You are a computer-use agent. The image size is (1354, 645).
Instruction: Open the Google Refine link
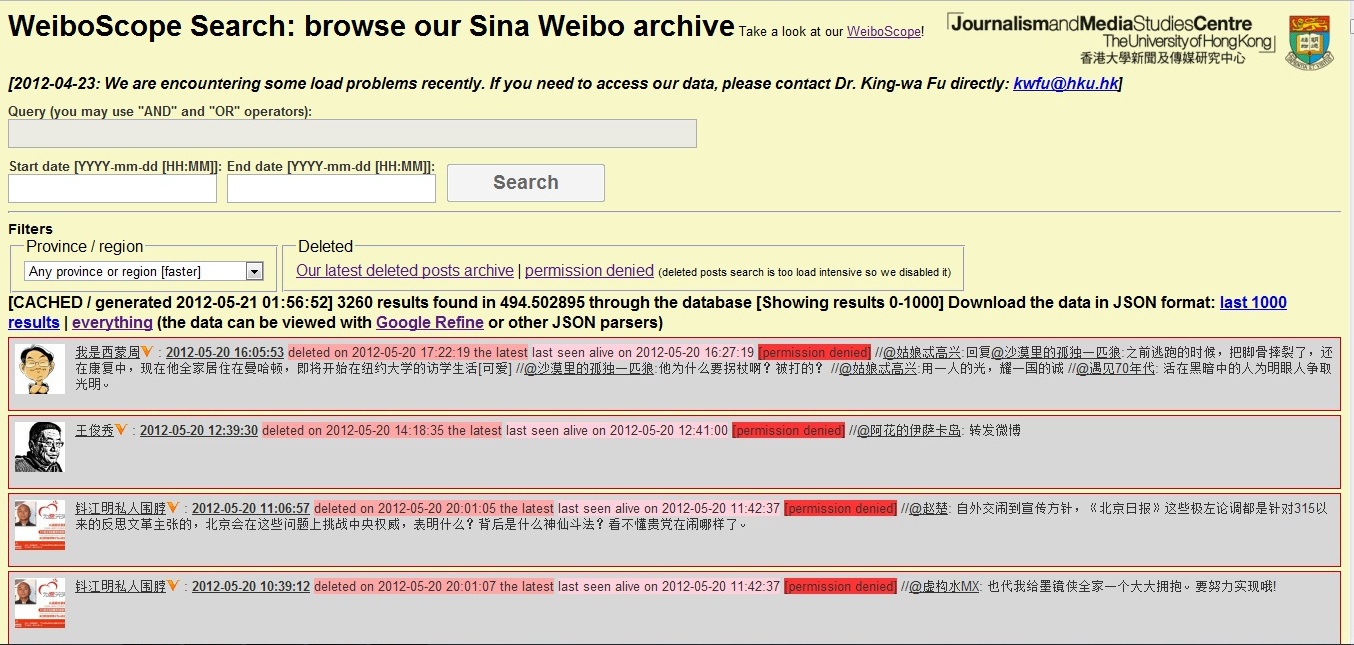[430, 322]
